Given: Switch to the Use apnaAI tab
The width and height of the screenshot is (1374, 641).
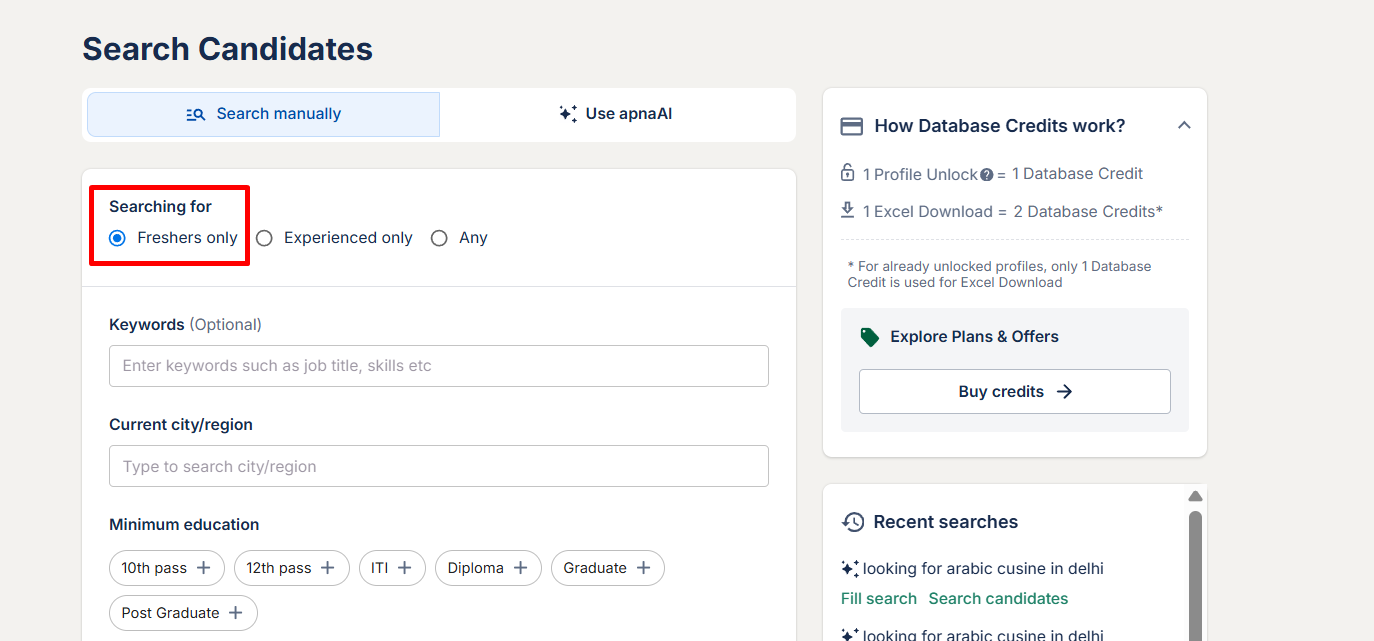Looking at the screenshot, I should [x=616, y=114].
